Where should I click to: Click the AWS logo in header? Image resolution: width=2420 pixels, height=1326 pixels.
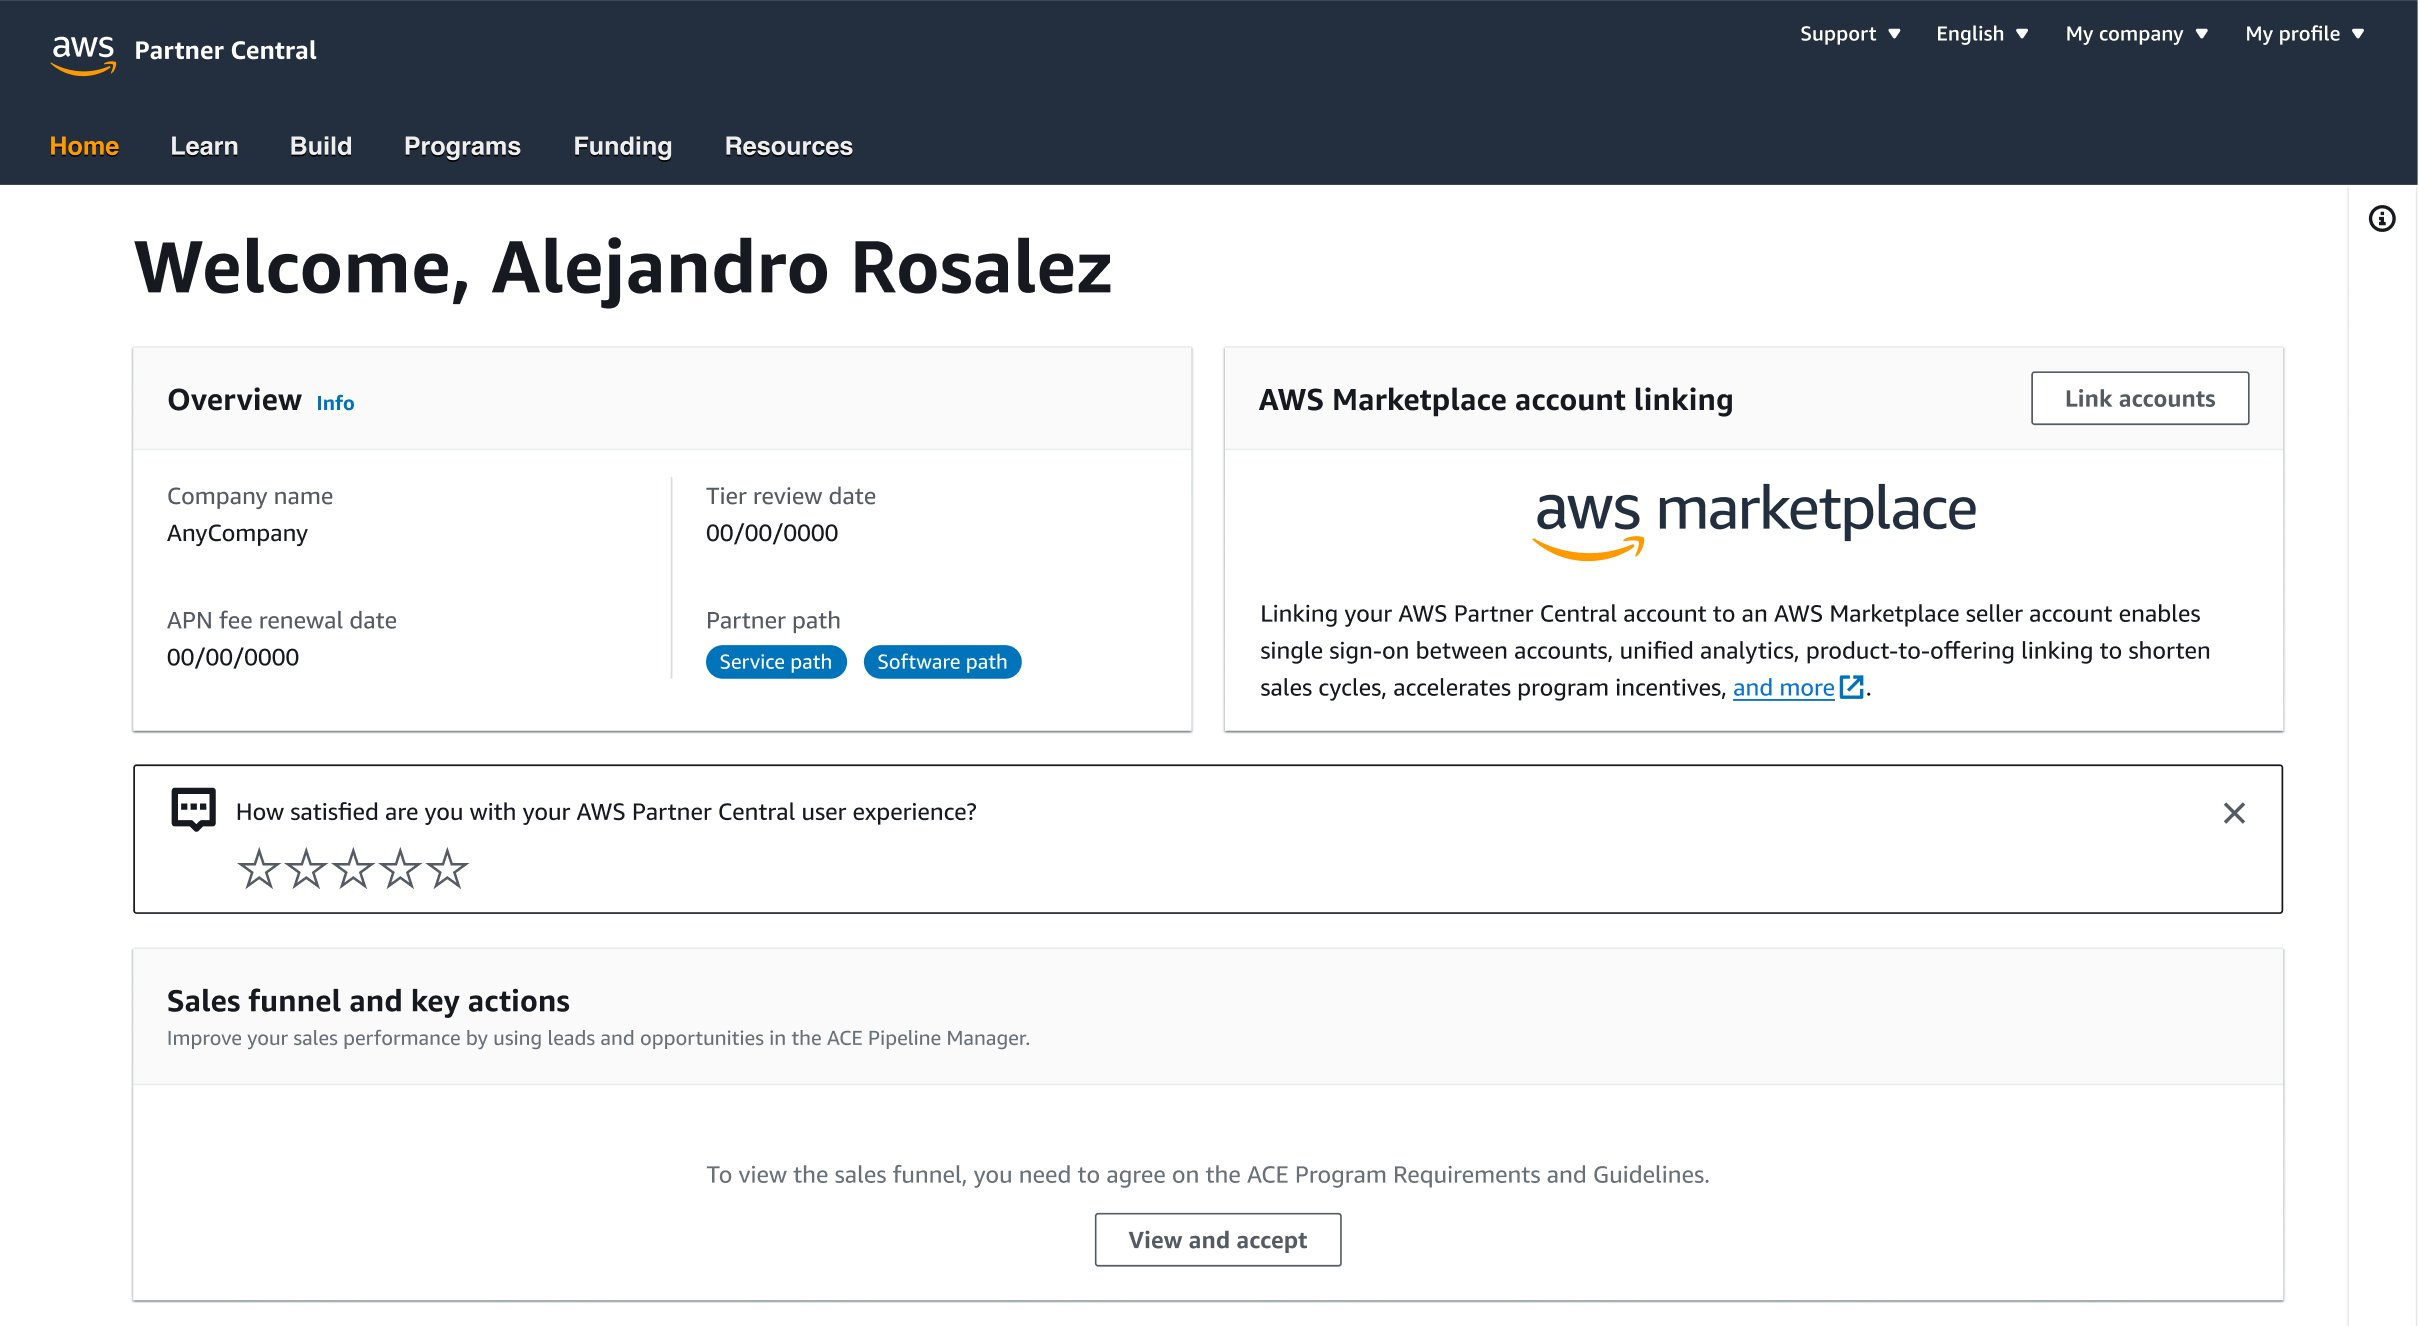pyautogui.click(x=83, y=52)
